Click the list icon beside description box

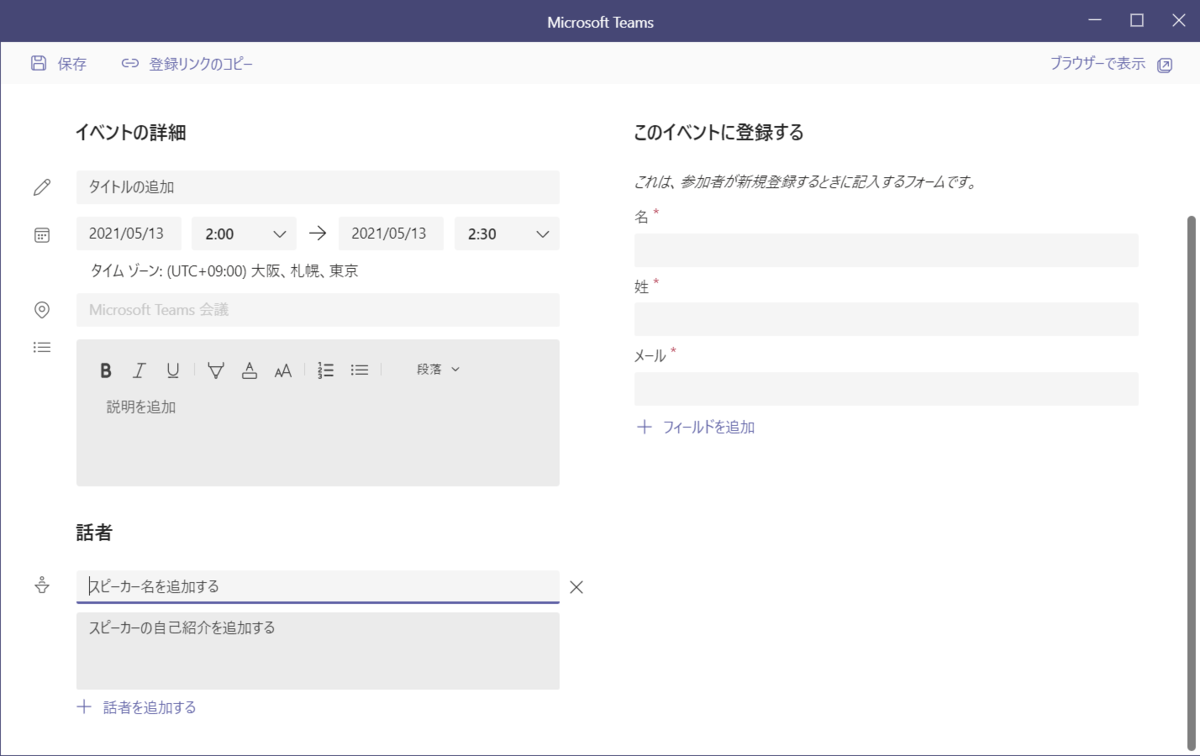point(42,348)
